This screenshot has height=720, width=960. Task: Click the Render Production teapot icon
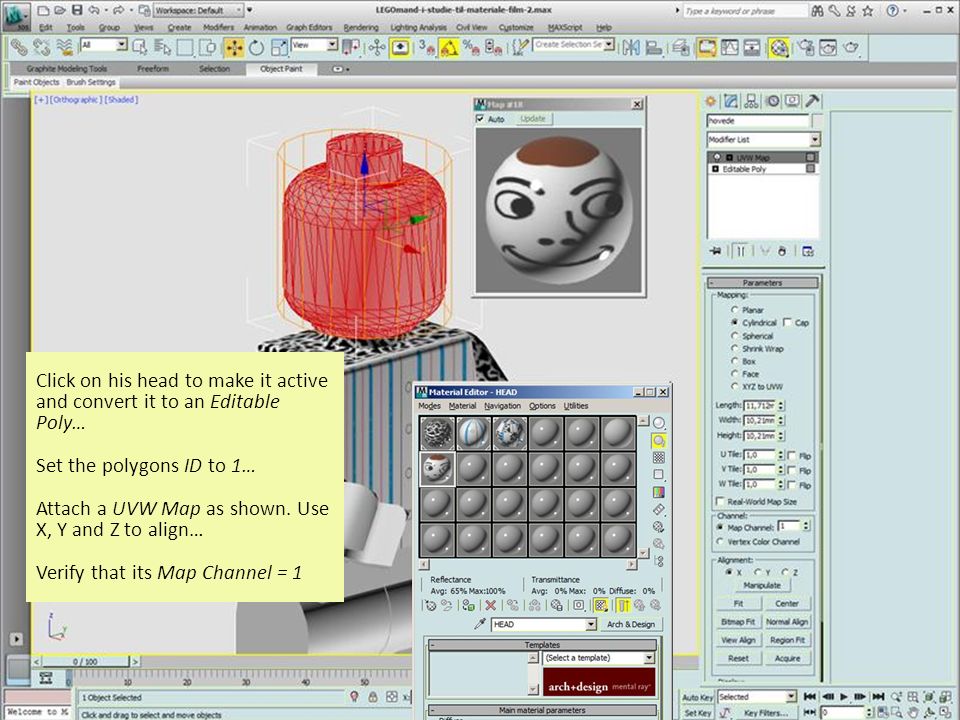pos(851,47)
